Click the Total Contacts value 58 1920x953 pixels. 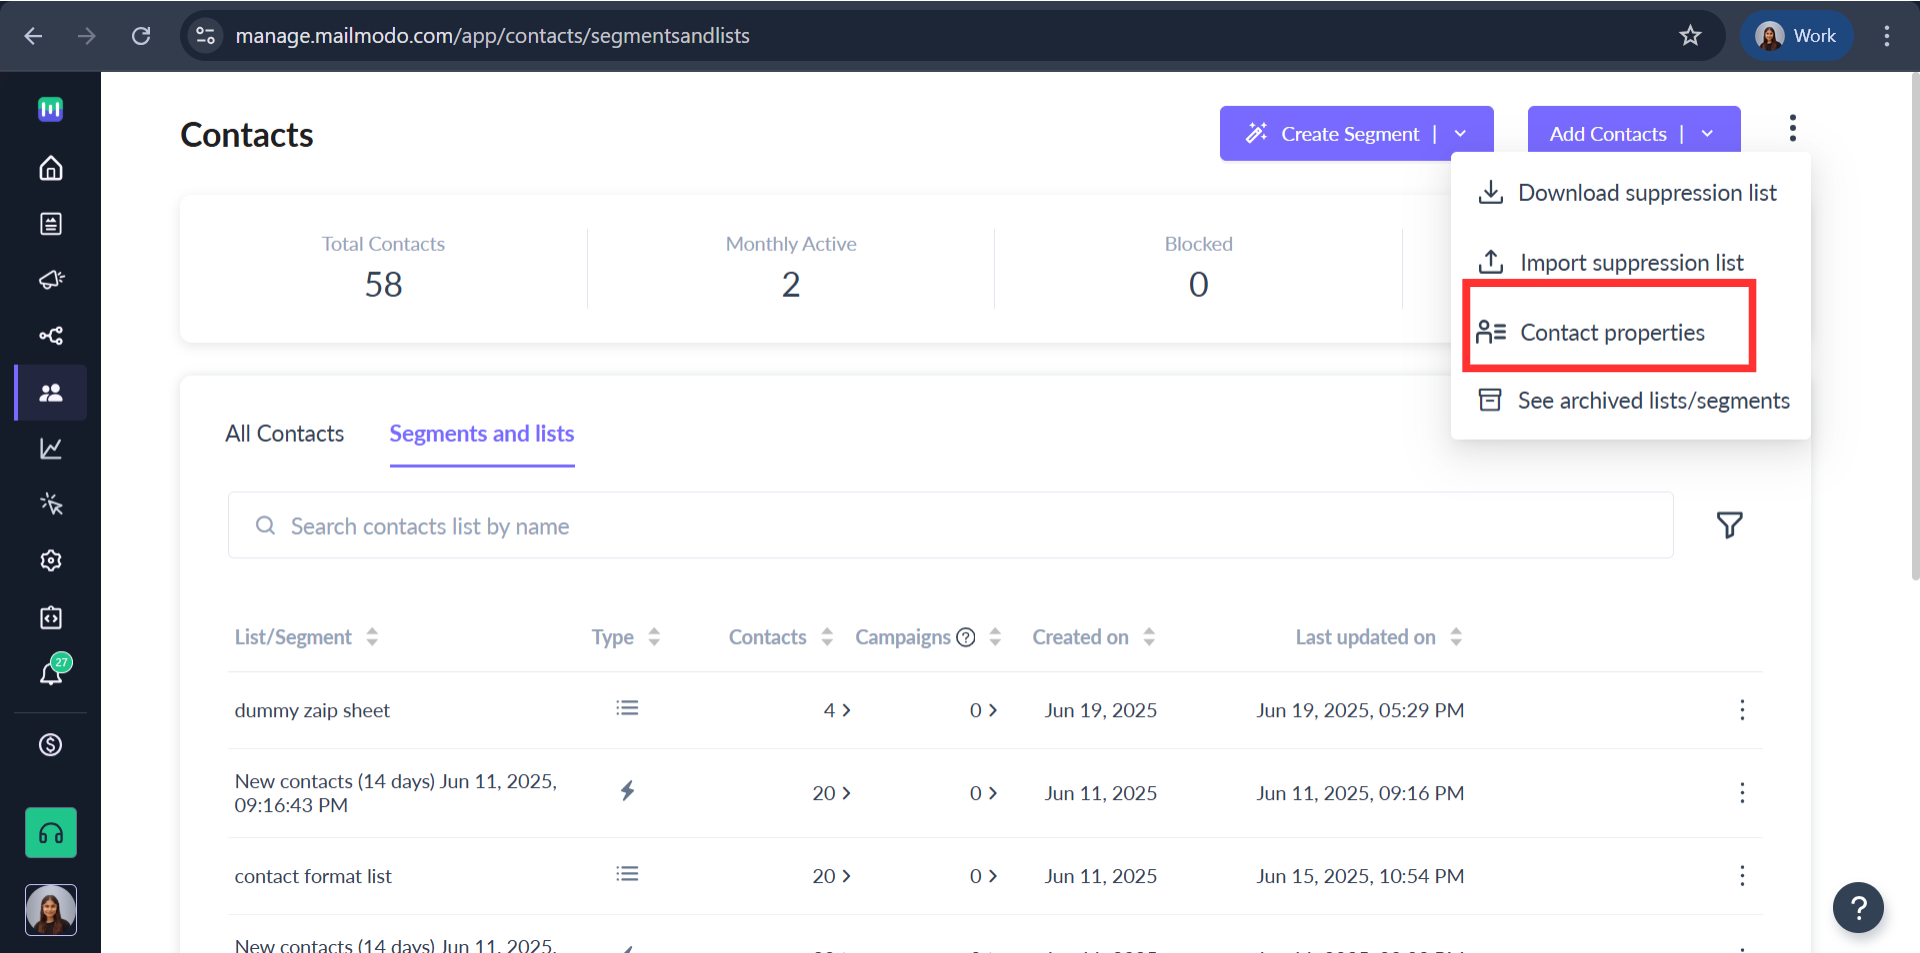coord(384,285)
